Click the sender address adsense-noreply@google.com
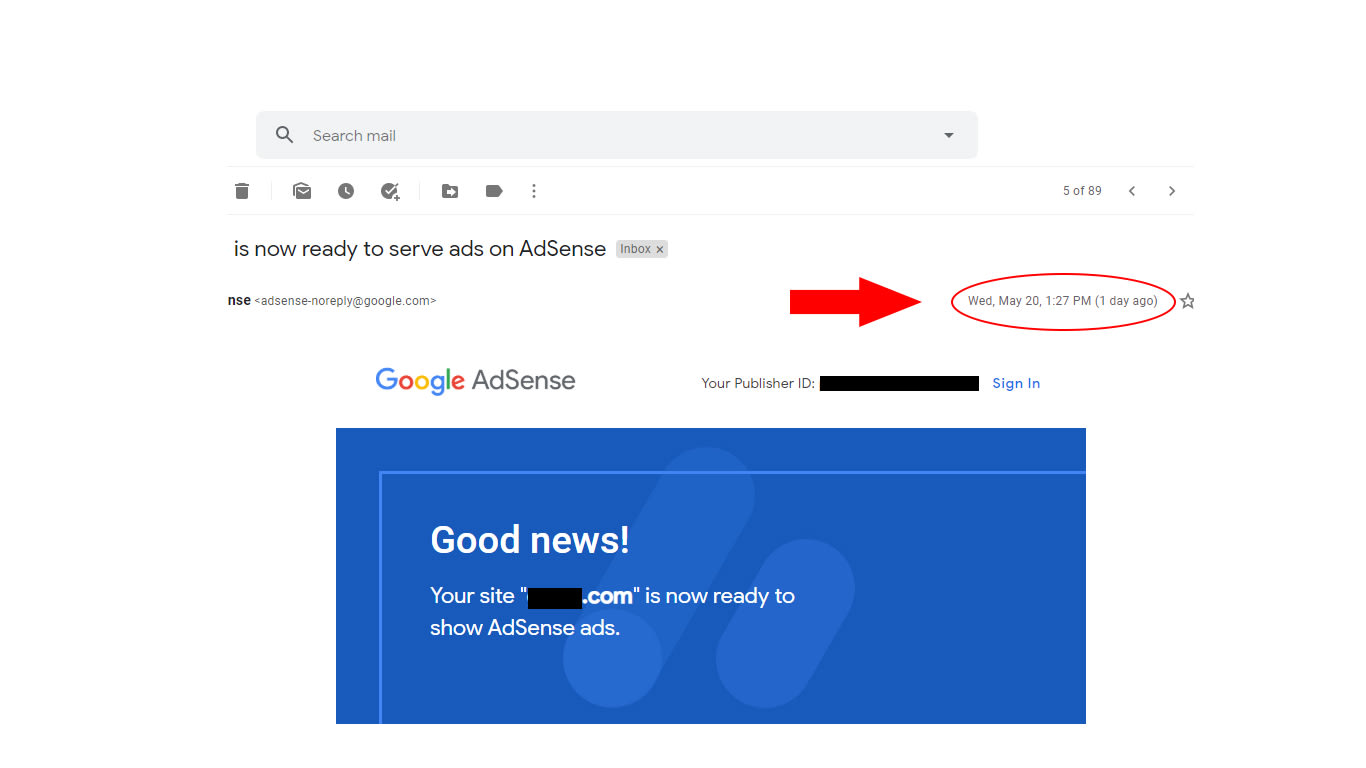 pos(345,300)
